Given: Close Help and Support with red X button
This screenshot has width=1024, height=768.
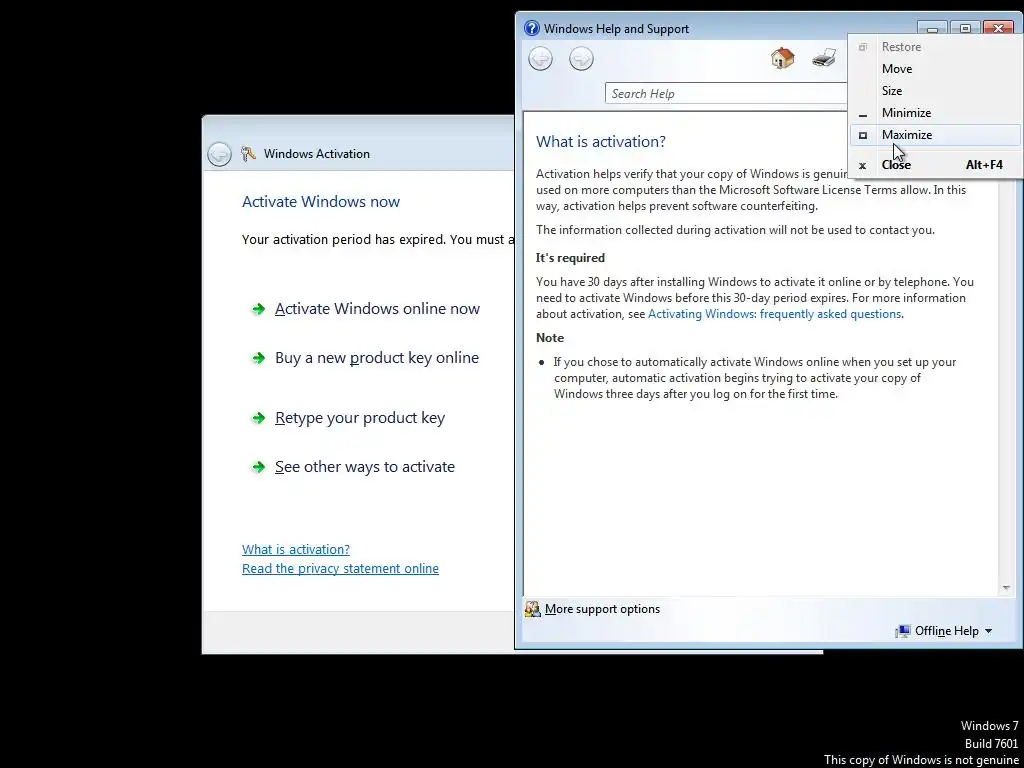Looking at the screenshot, I should [x=998, y=28].
